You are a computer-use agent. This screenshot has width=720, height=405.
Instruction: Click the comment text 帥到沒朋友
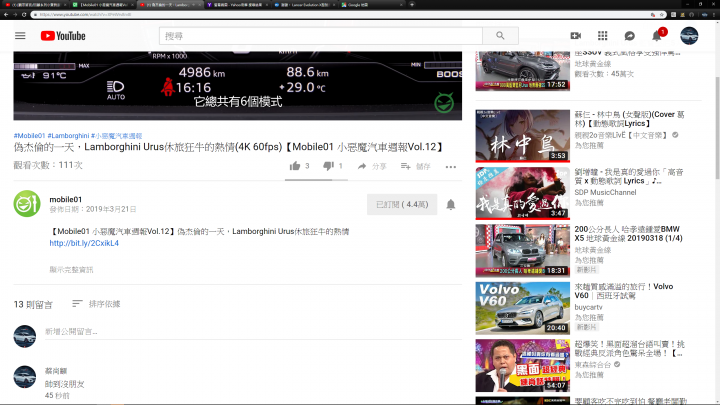64,384
